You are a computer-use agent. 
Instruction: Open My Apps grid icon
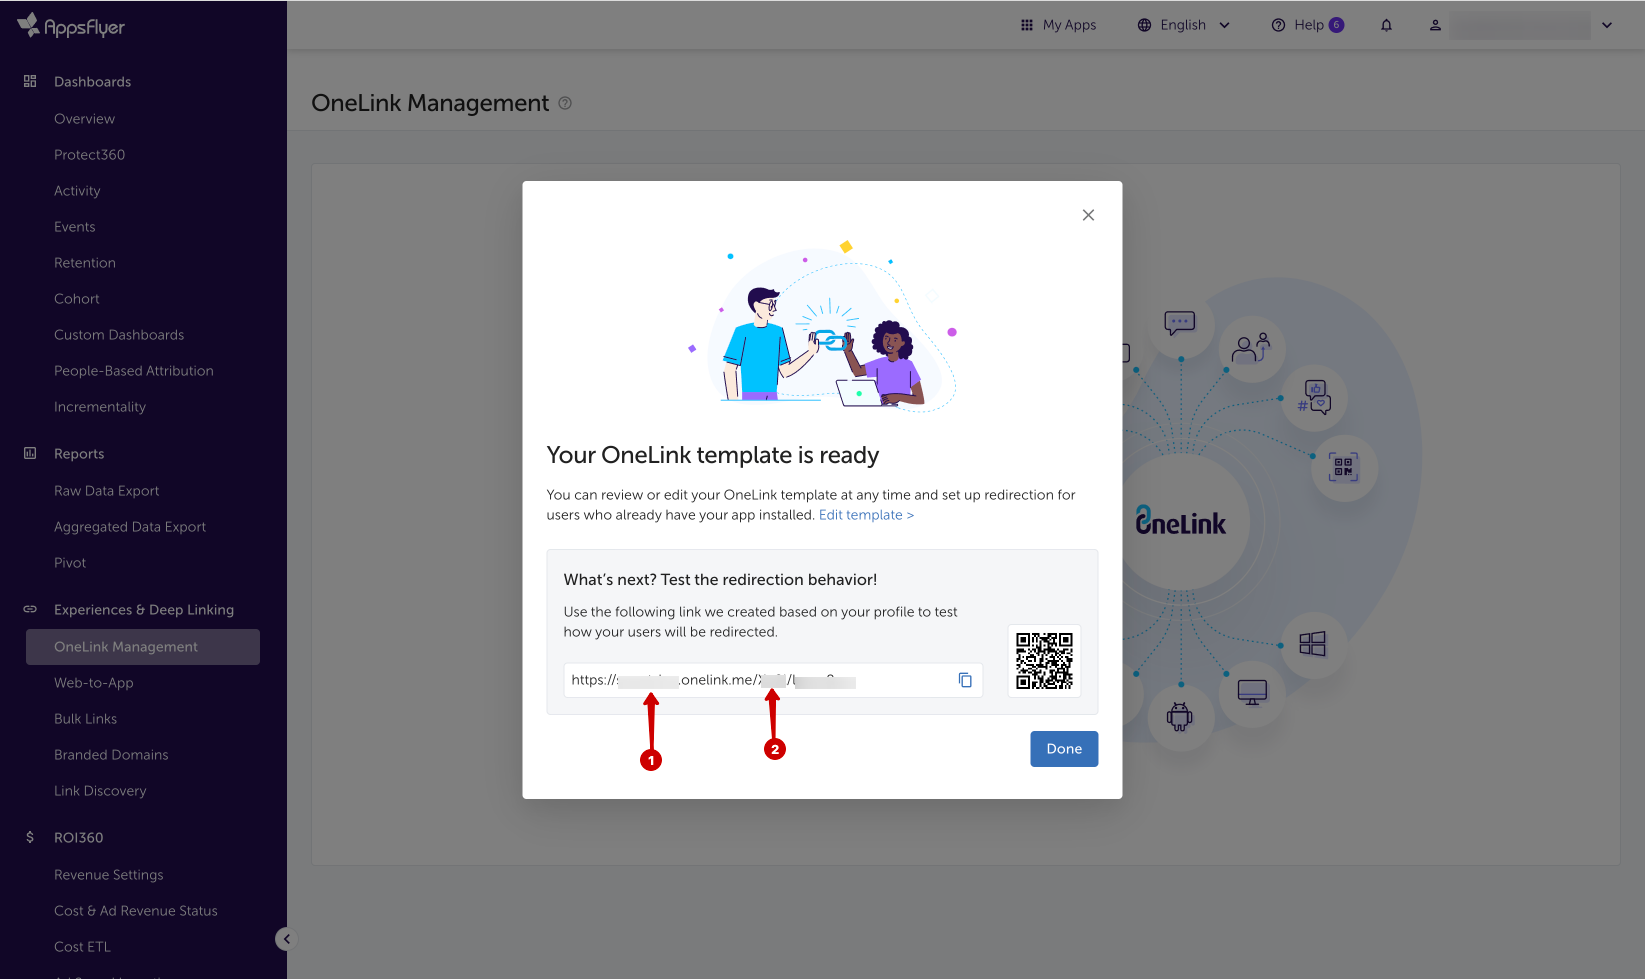(1026, 25)
